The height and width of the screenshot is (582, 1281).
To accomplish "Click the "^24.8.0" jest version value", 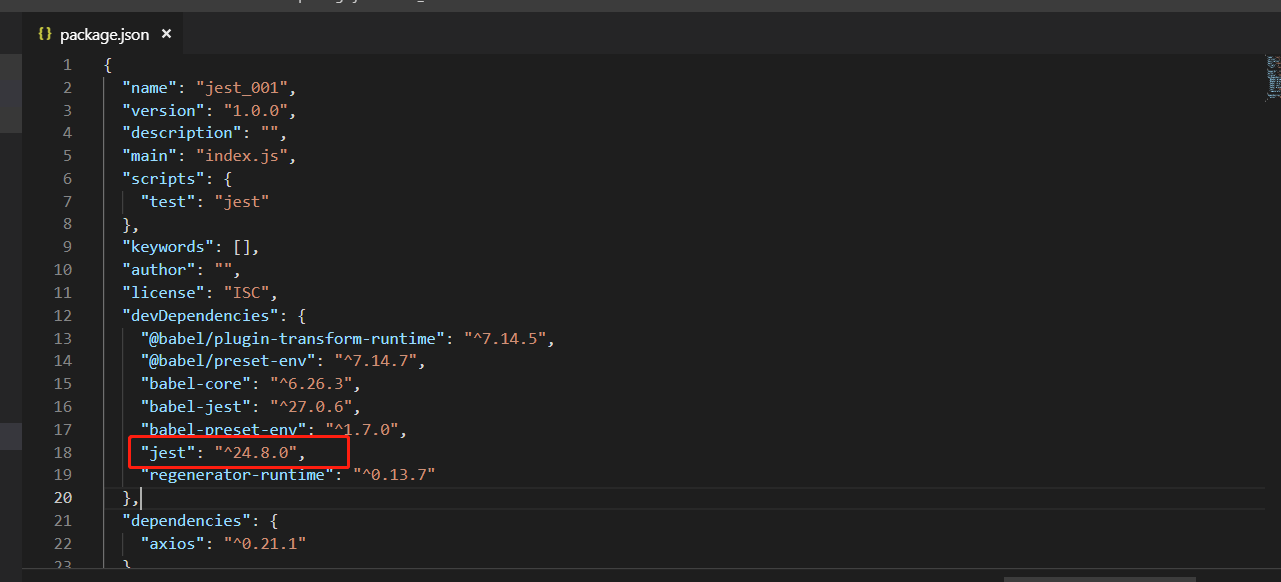I will click(256, 452).
